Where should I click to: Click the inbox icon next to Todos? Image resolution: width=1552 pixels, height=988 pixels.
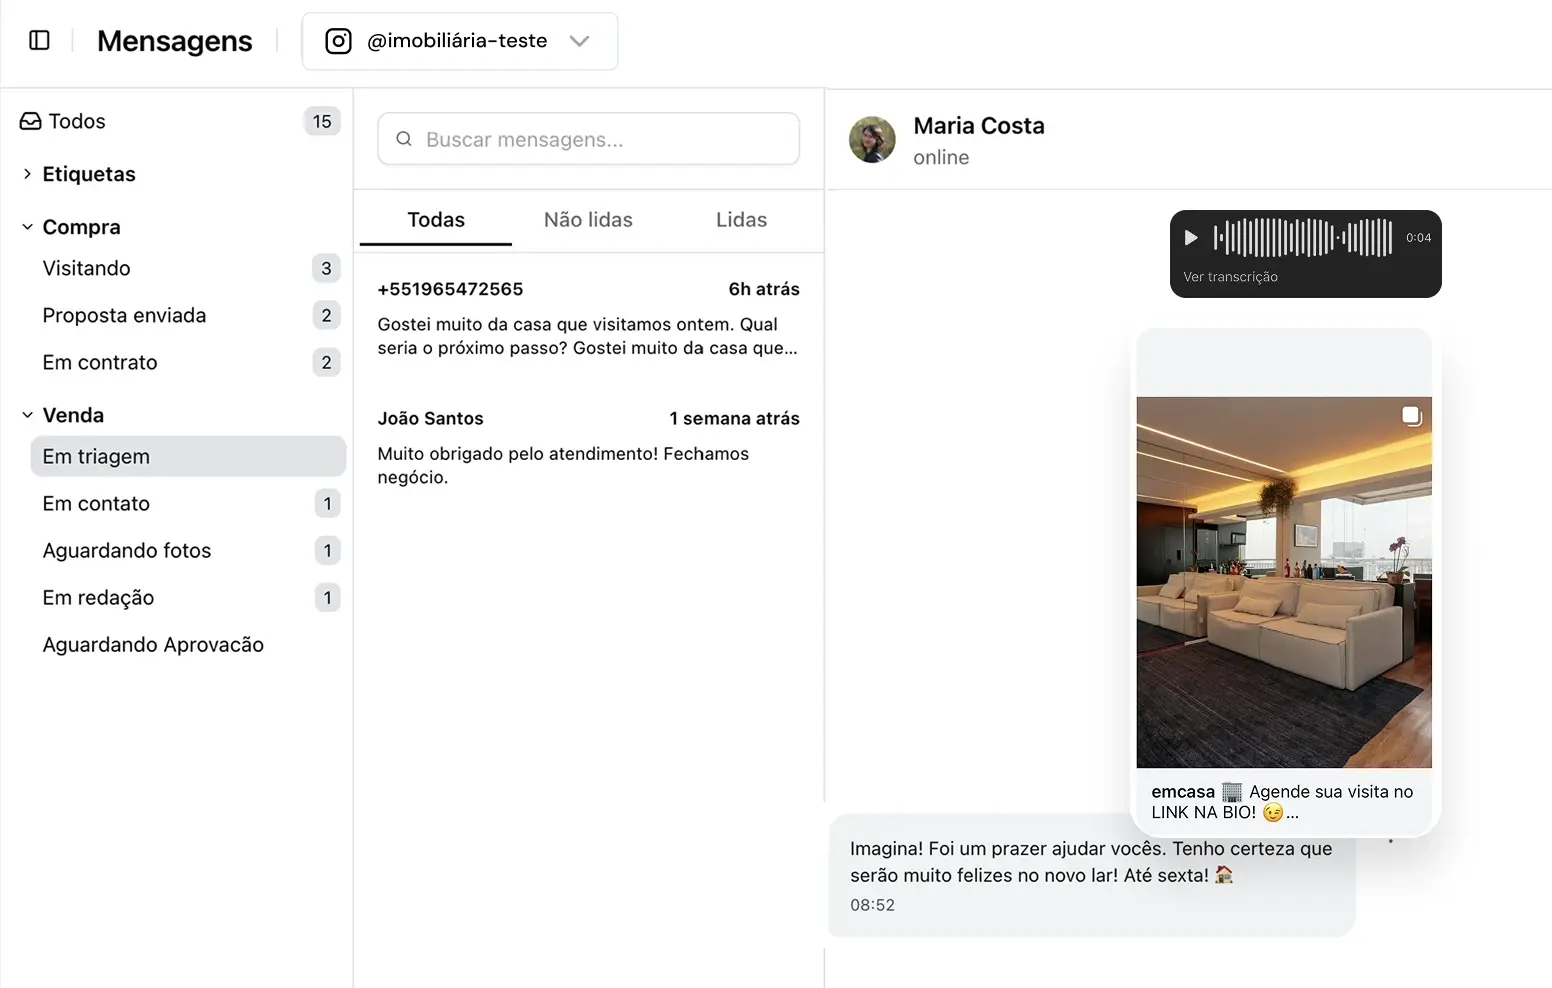pos(29,120)
